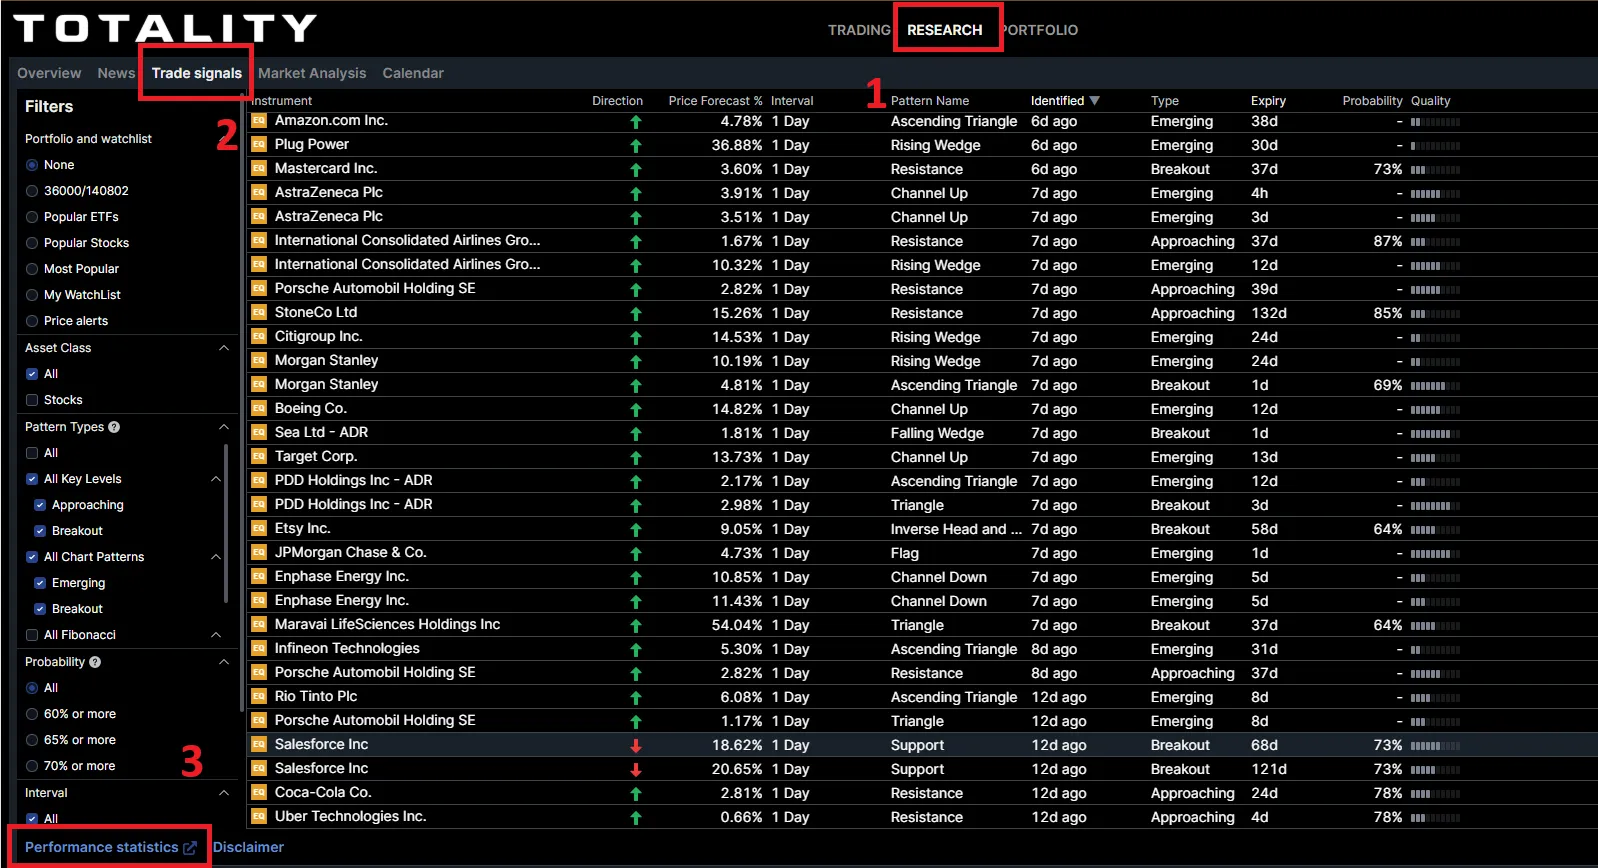Click the equity icon beside Rio Tinto Plc
Screen dimensions: 1598x868
point(258,696)
